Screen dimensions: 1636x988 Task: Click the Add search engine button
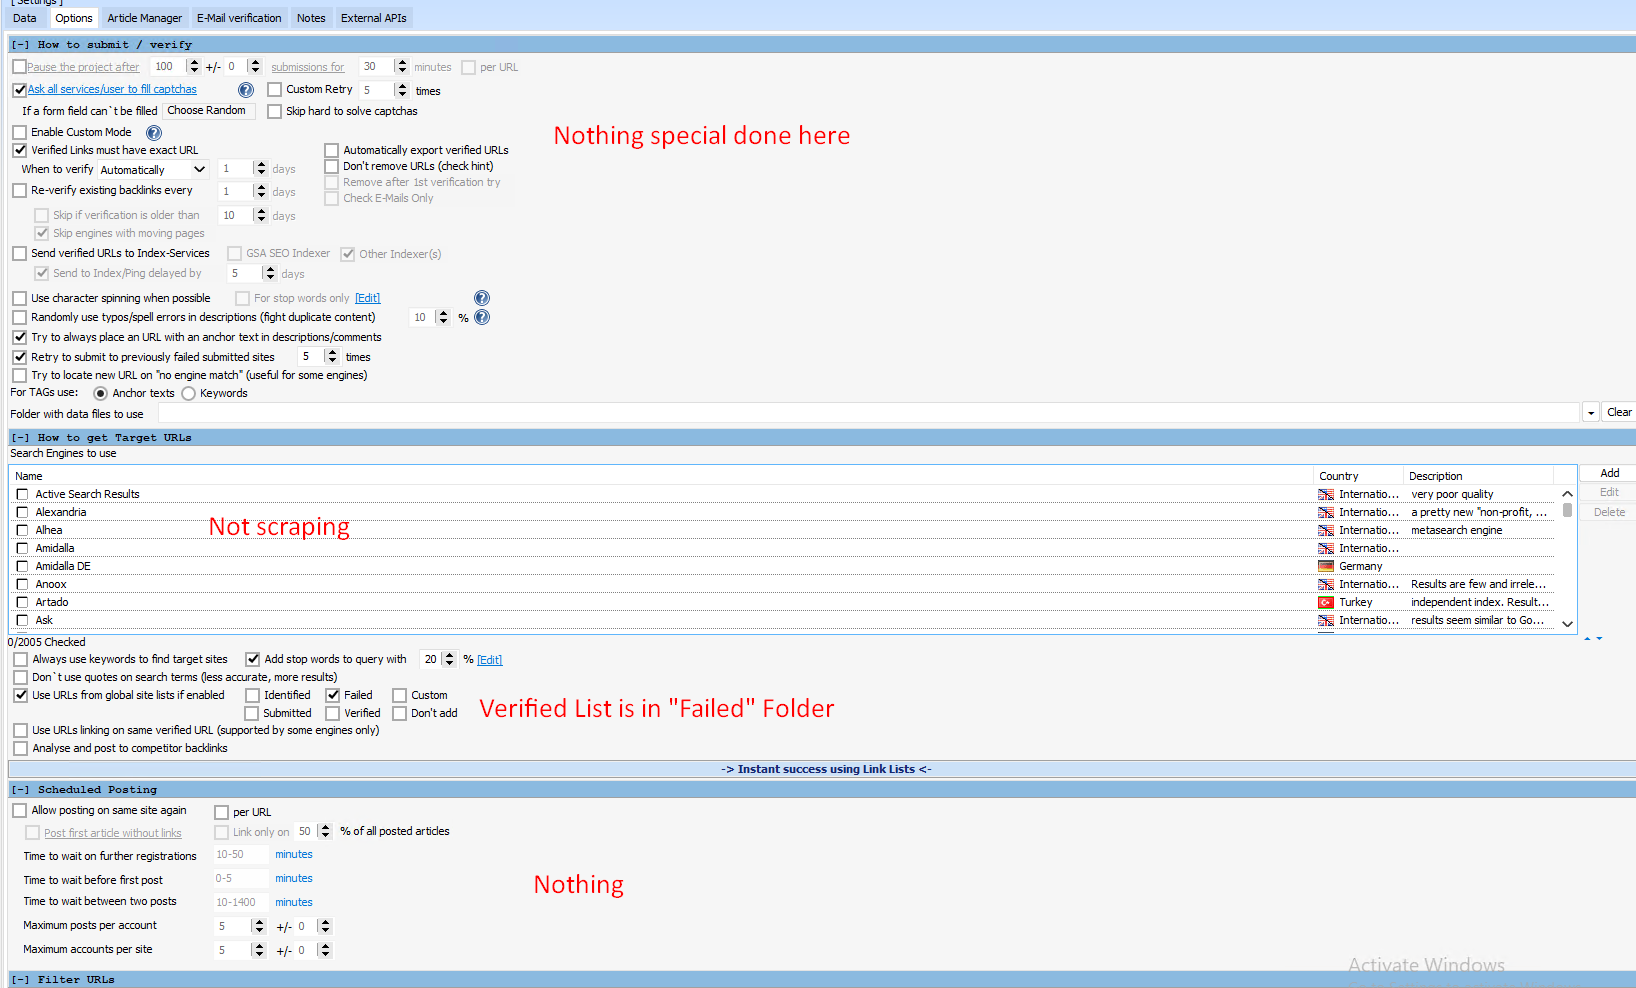tap(1609, 474)
